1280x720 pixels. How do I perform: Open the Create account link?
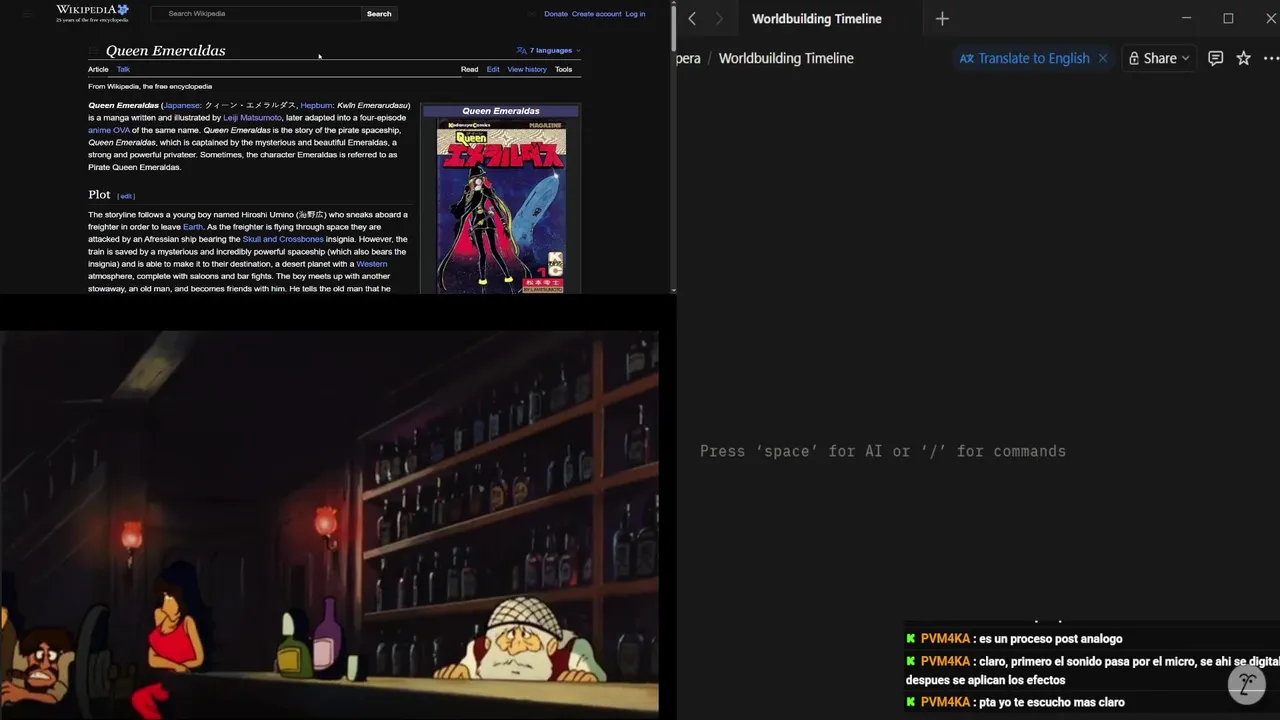(596, 14)
